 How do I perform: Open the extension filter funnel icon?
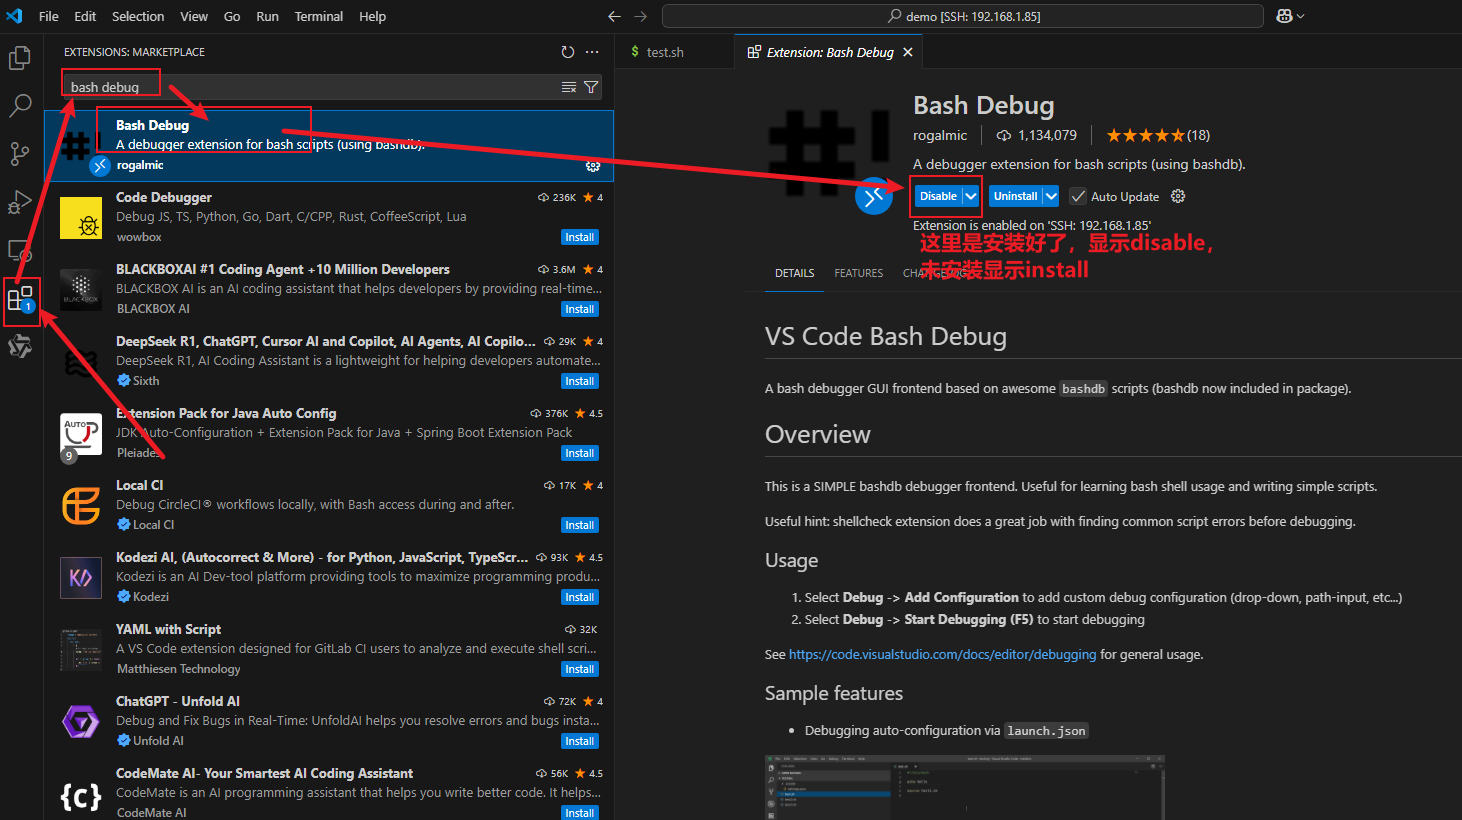coord(591,87)
